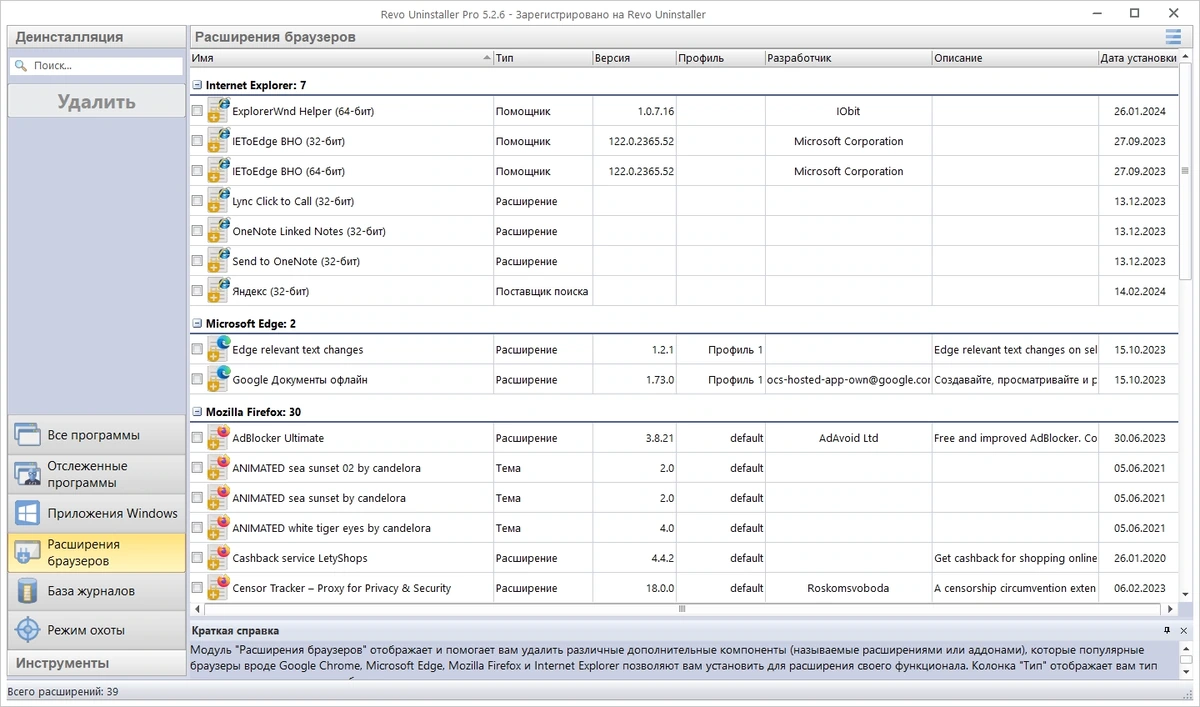Image resolution: width=1200 pixels, height=707 pixels.
Task: Select the OneNote Linked Notes (32-бит) row
Action: pos(684,231)
